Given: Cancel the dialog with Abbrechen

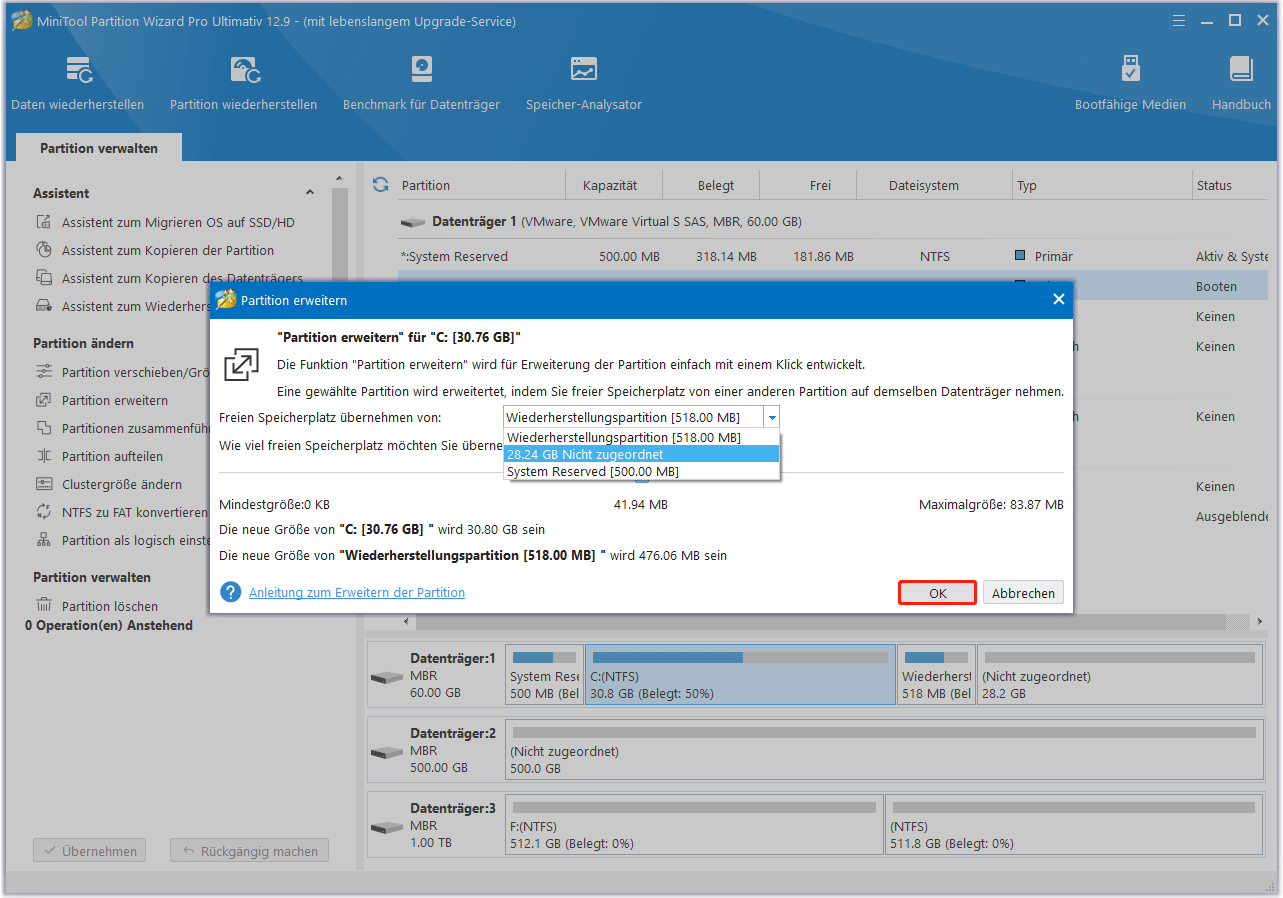Looking at the screenshot, I should pyautogui.click(x=1023, y=593).
